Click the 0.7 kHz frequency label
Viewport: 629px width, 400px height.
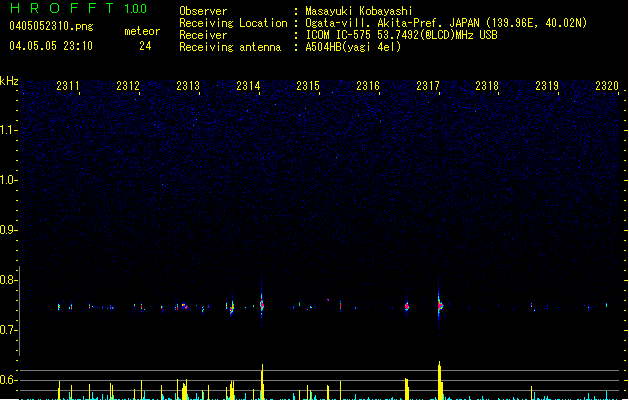pyautogui.click(x=9, y=330)
